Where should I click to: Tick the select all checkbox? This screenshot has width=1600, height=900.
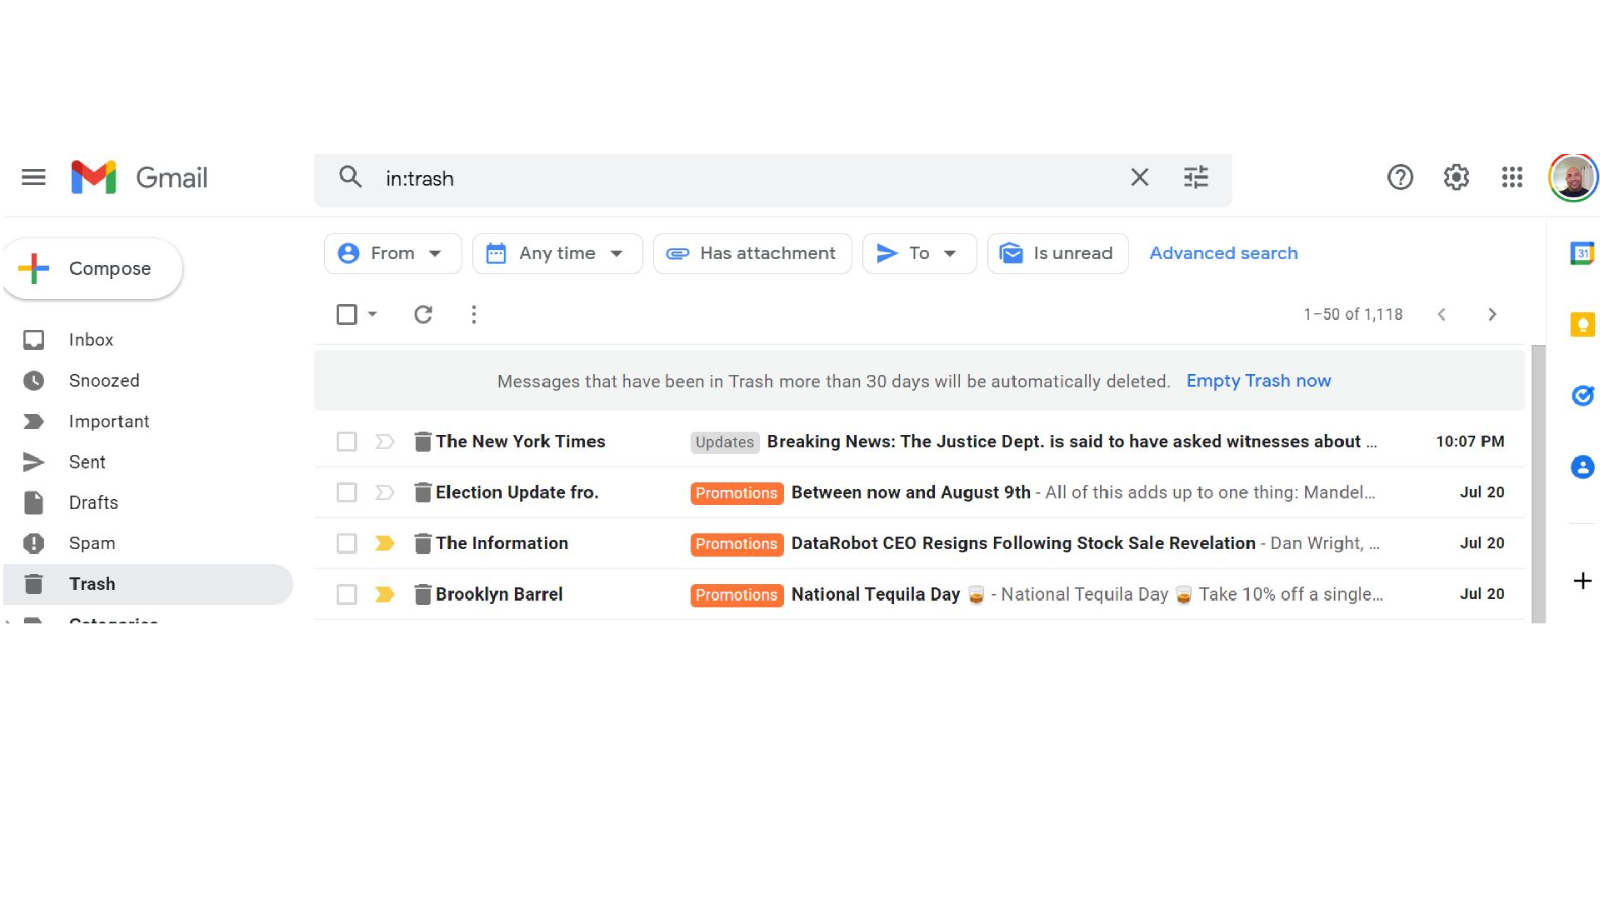(347, 315)
